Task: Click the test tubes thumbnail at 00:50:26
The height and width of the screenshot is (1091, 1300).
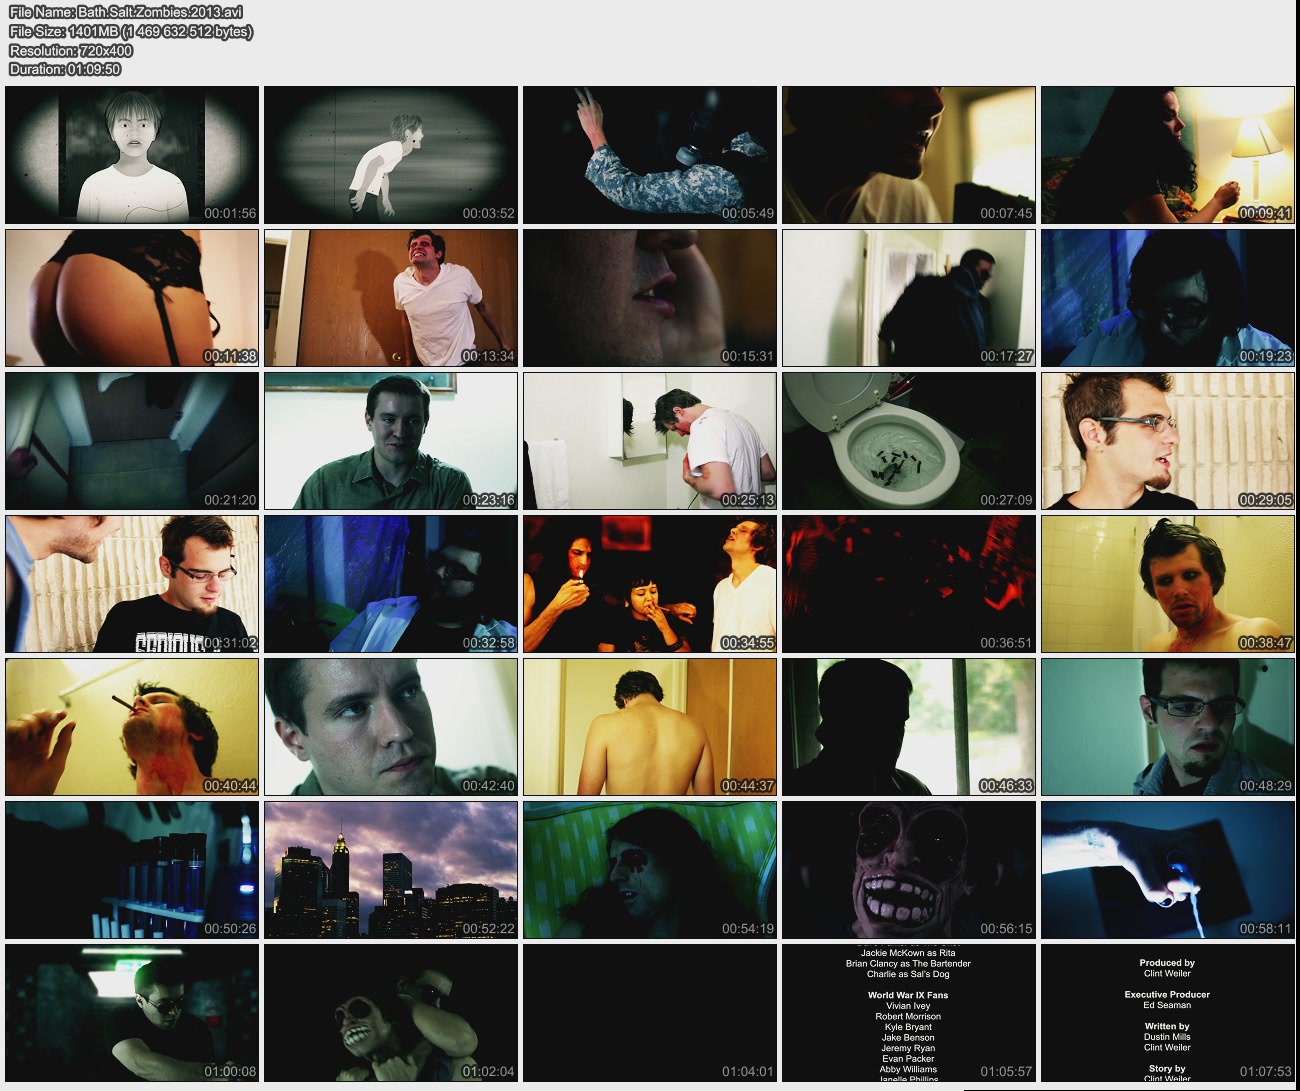Action: (x=132, y=869)
